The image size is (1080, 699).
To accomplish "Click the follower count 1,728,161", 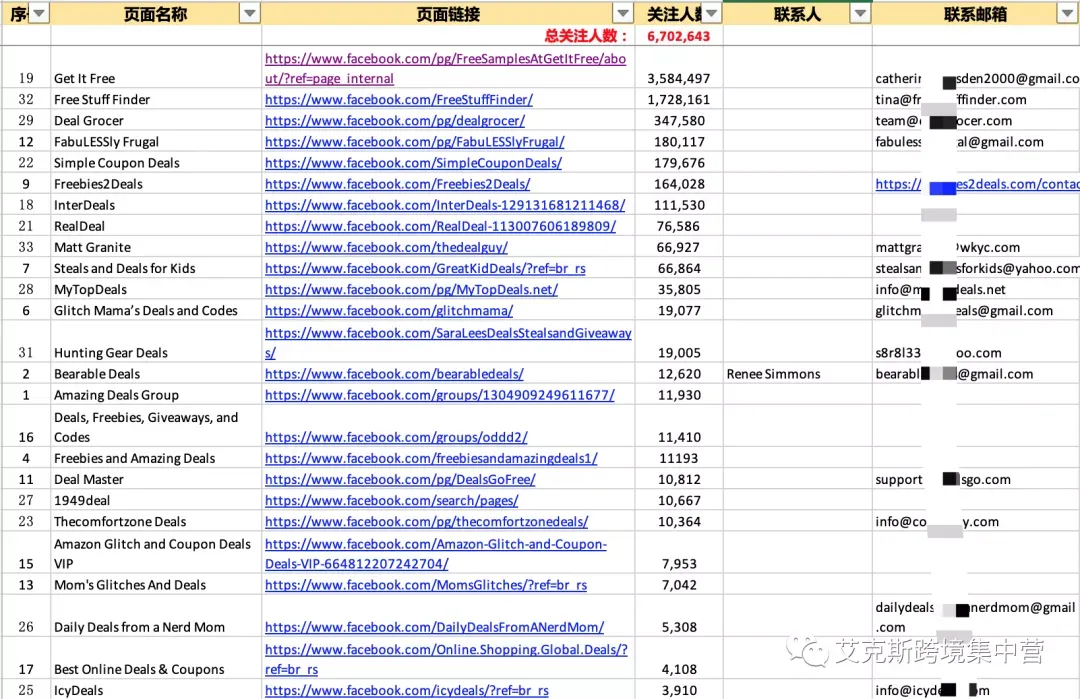I will click(x=678, y=100).
